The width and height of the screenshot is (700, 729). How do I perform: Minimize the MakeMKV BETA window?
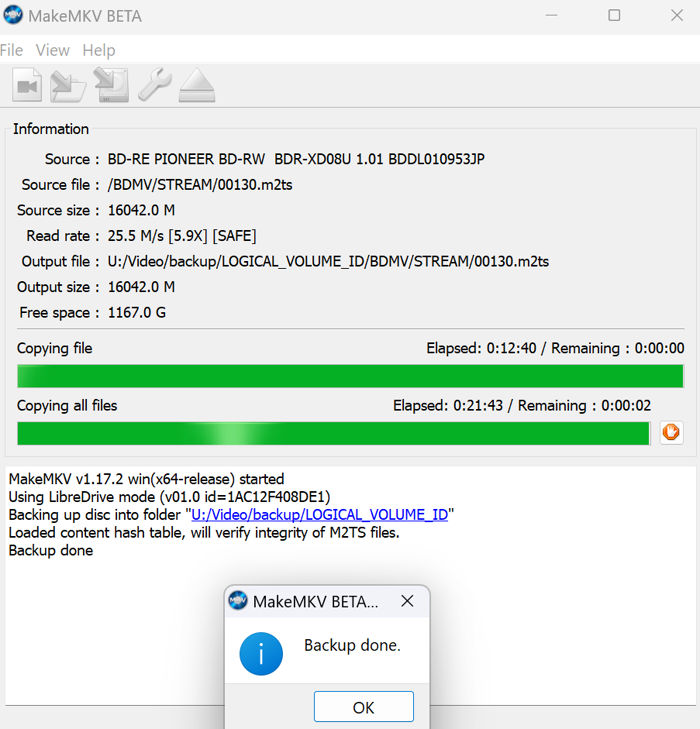(x=551, y=15)
